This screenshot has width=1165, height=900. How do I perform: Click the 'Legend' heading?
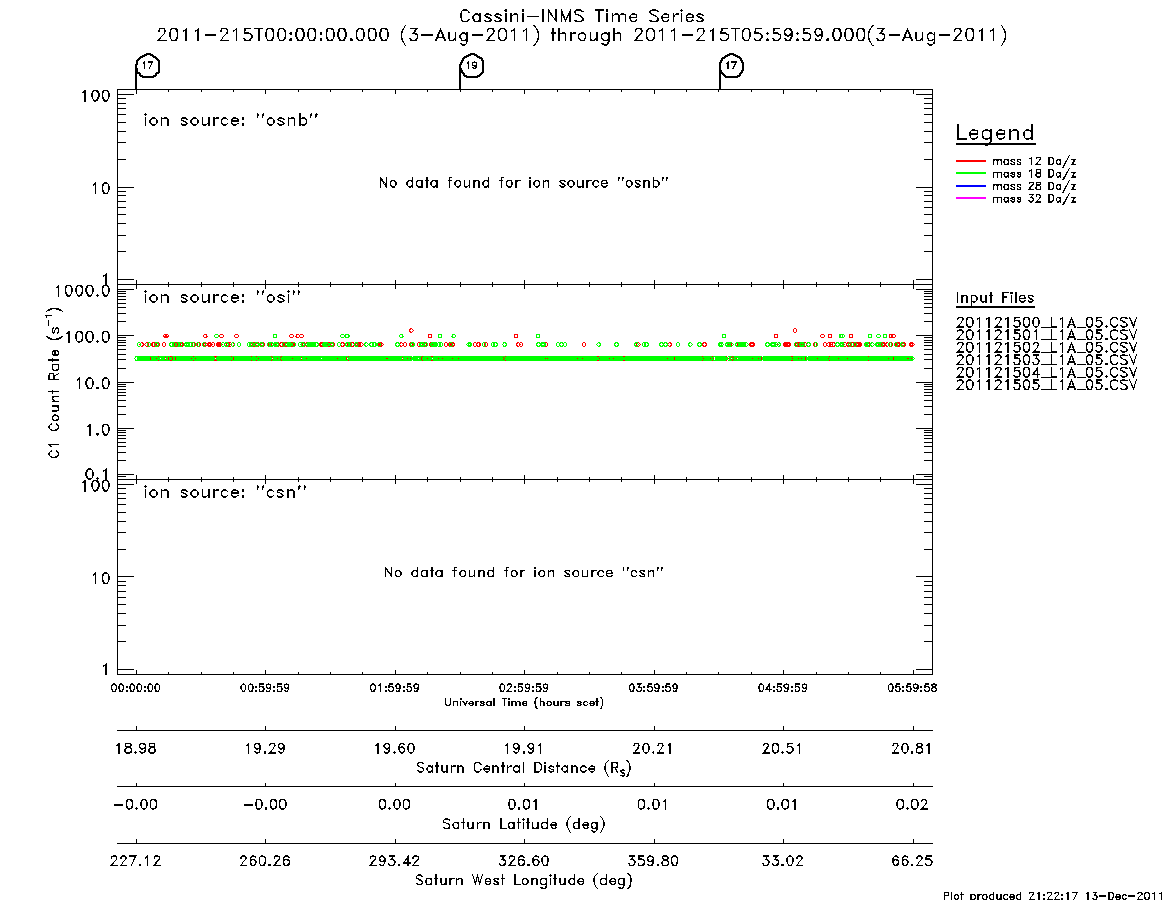coord(995,133)
